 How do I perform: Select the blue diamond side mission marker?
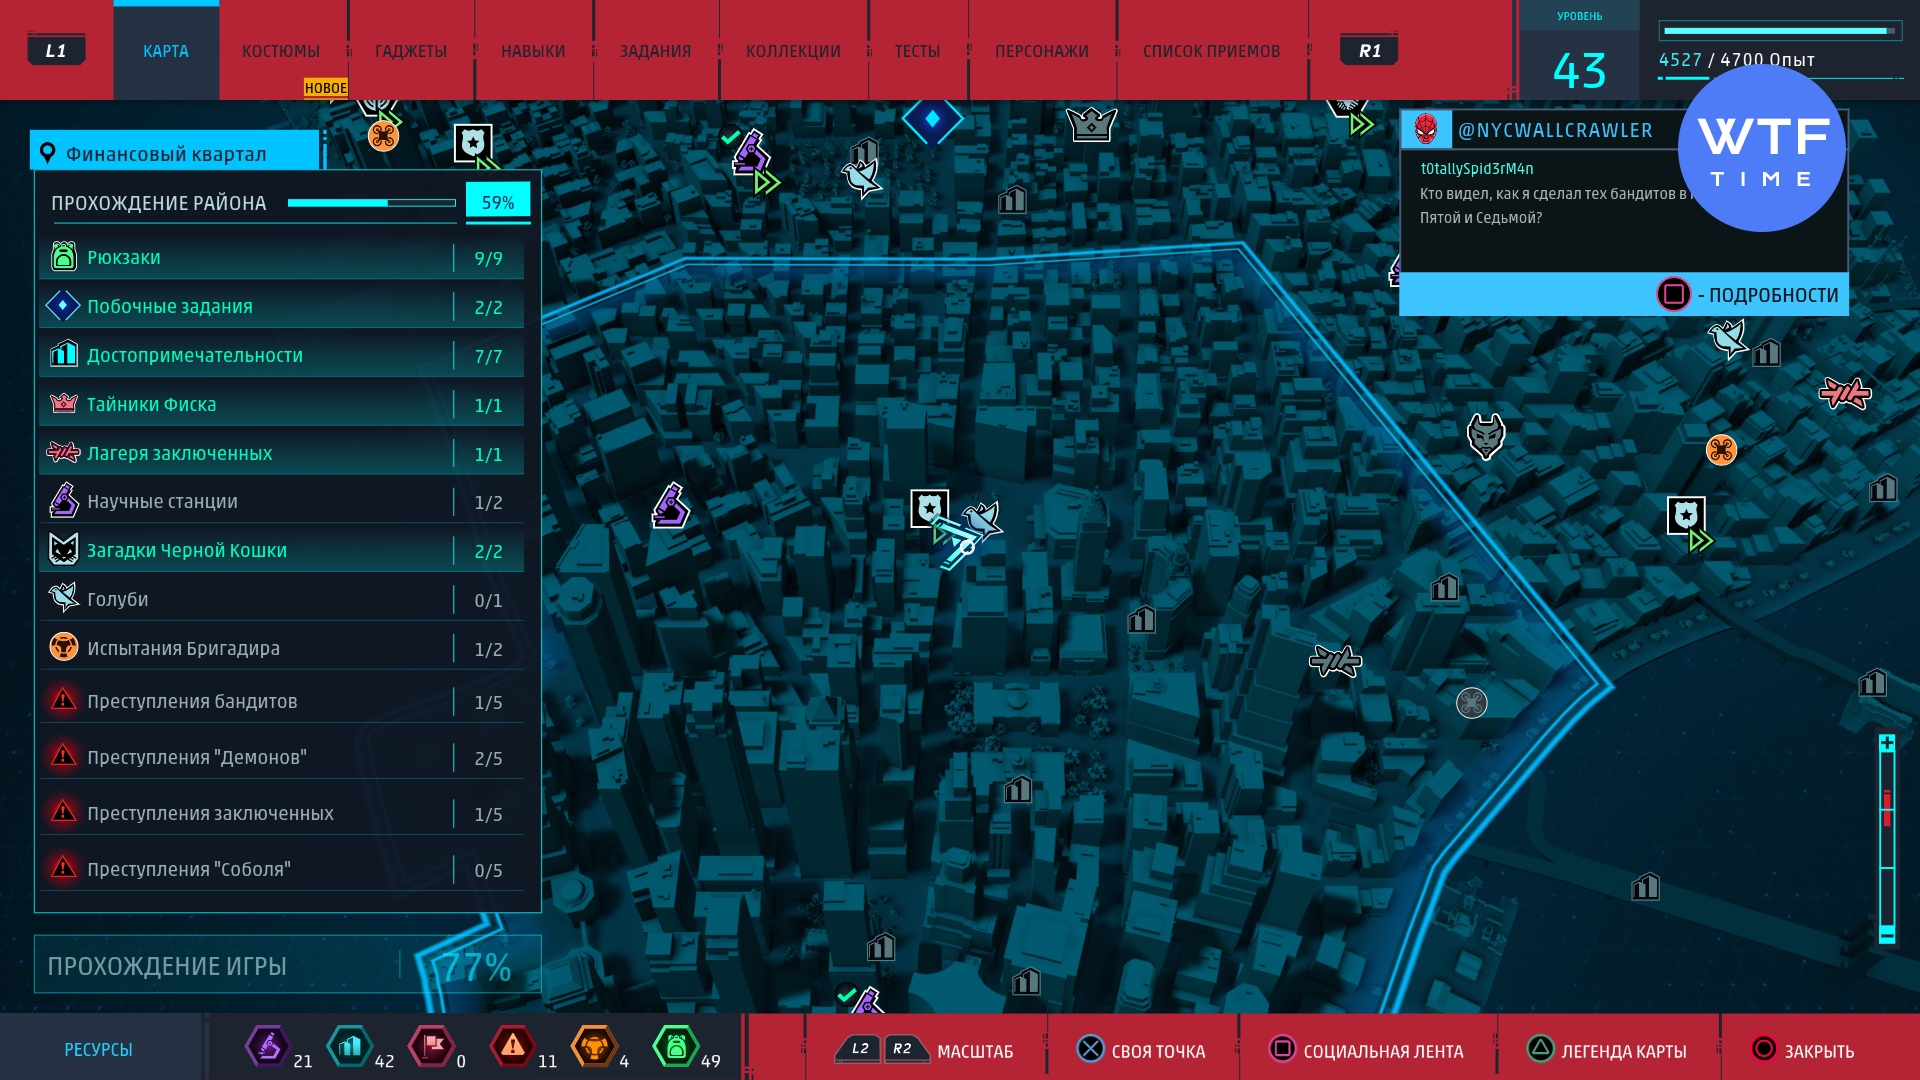pos(932,120)
